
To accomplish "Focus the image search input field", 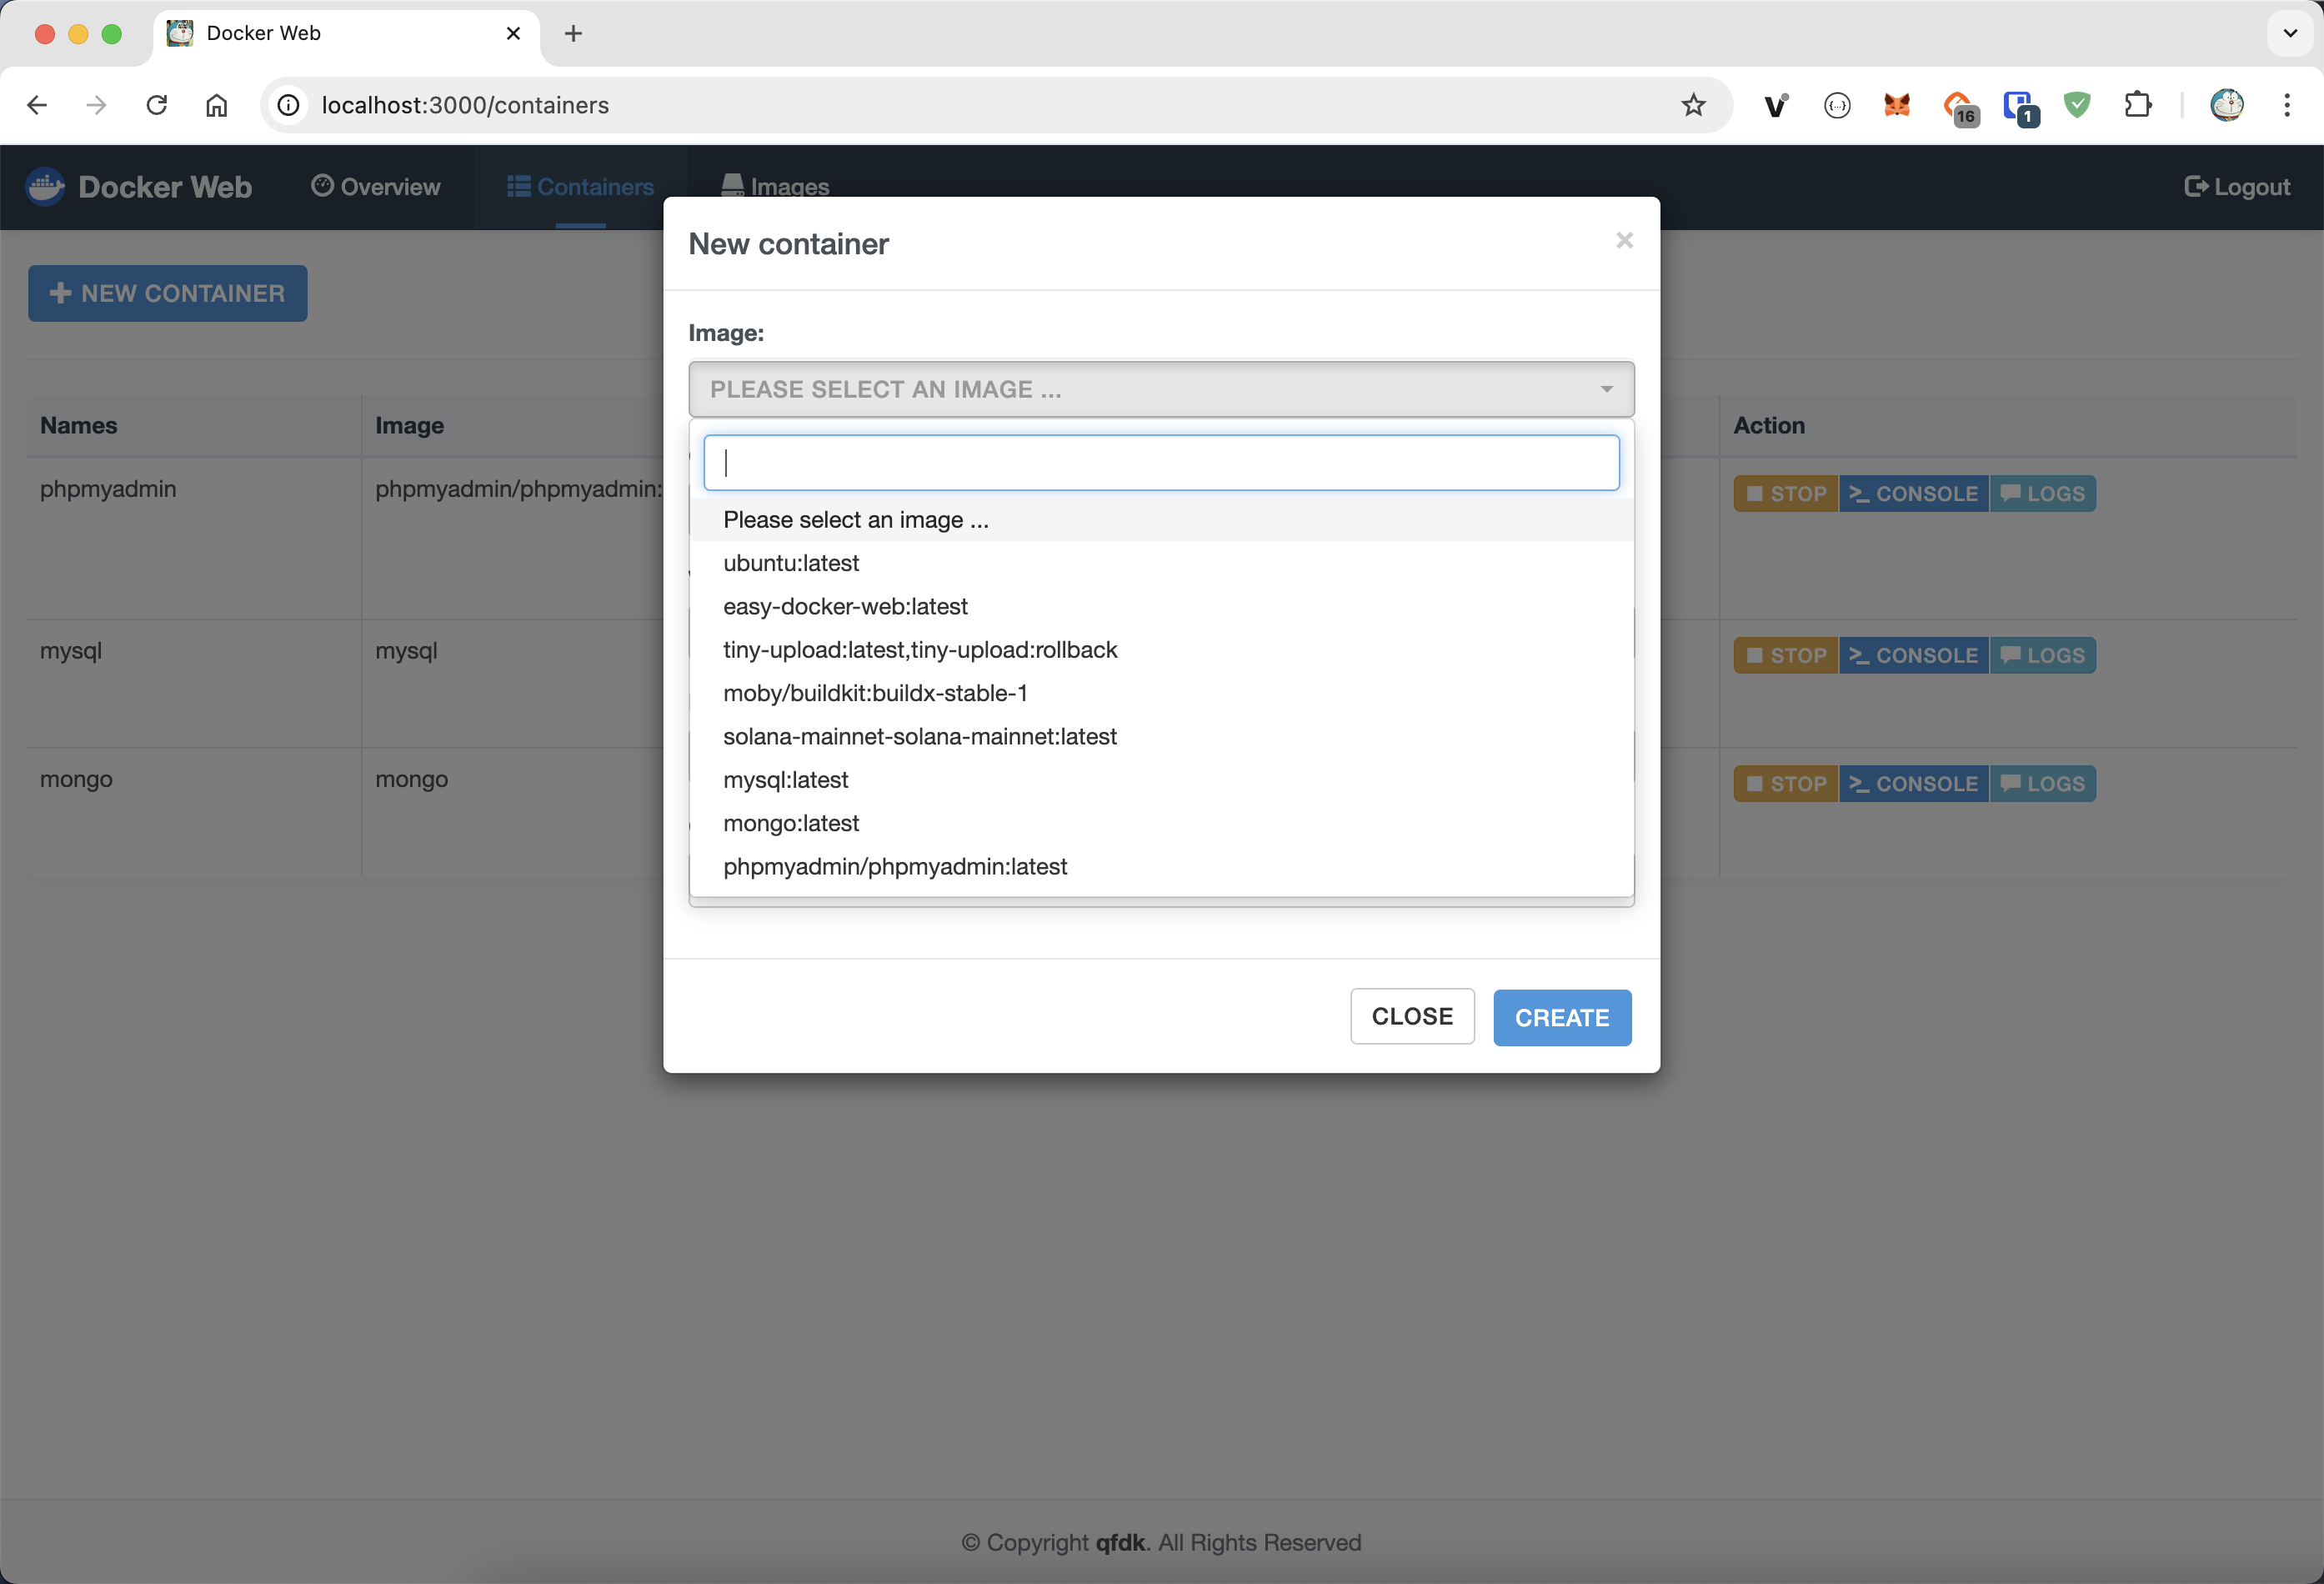I will (x=1160, y=463).
